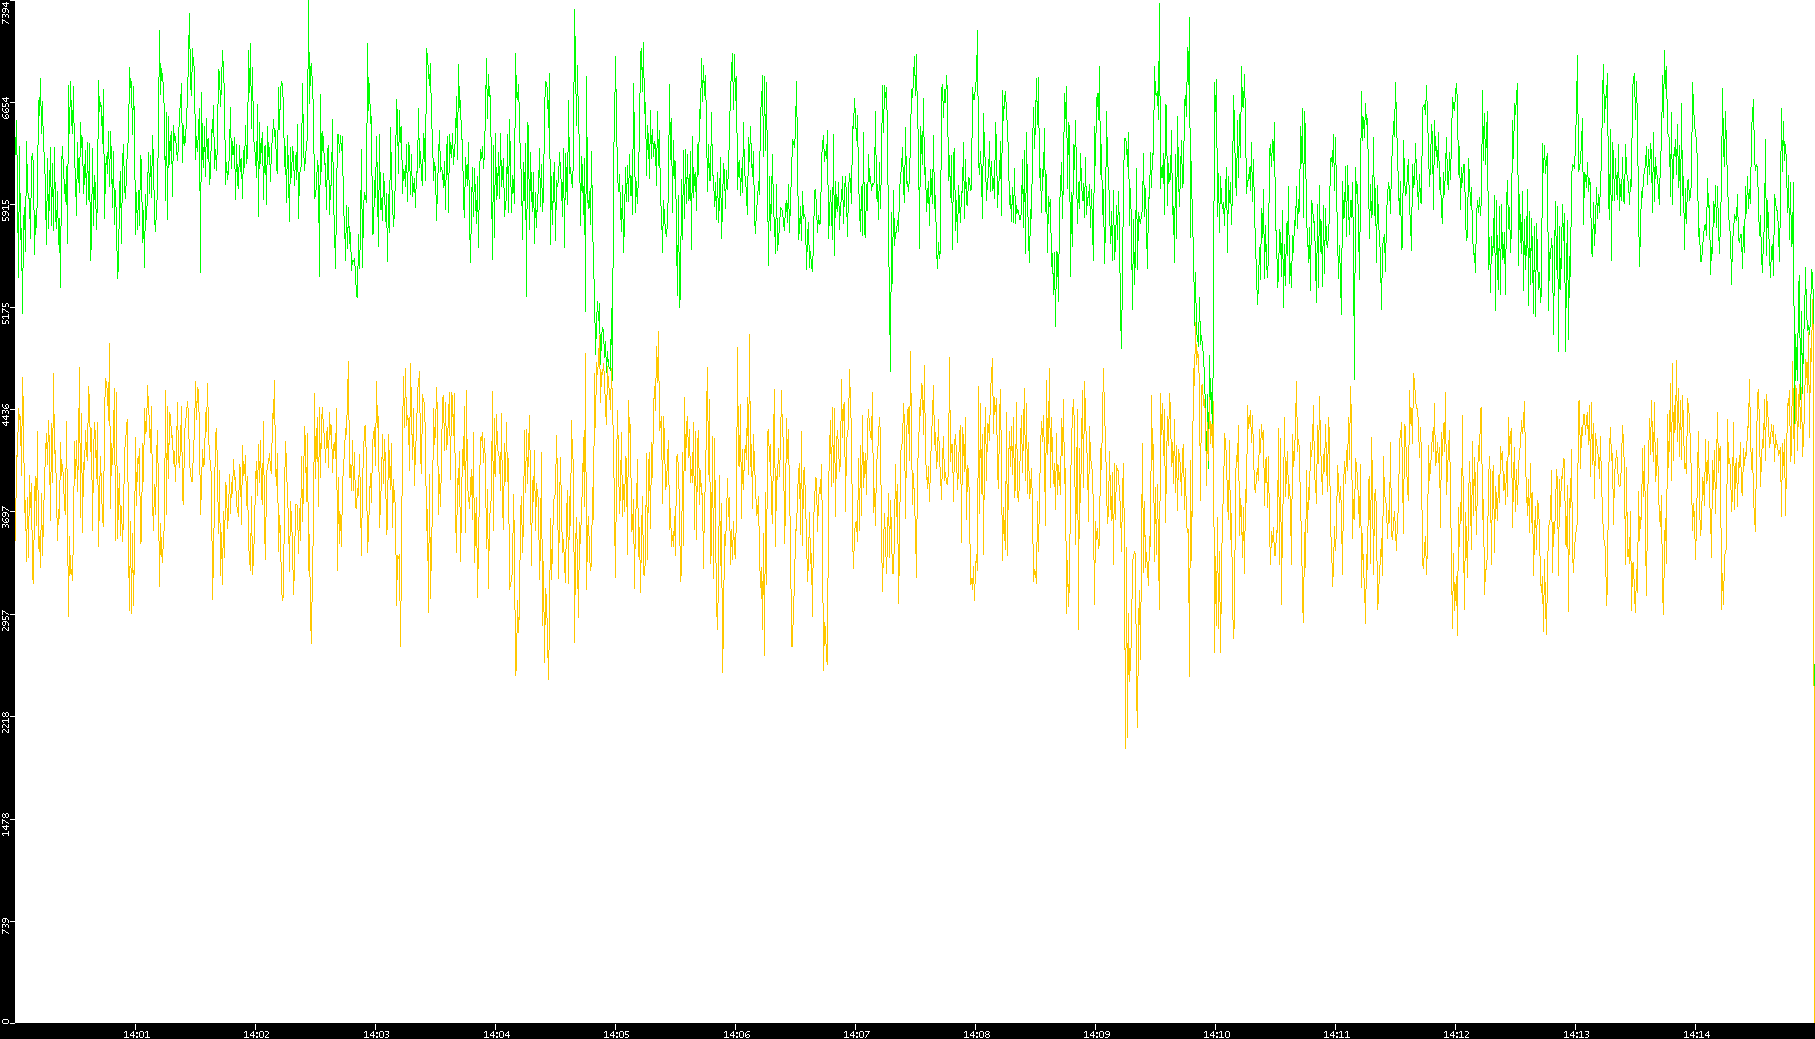
Task: Select the 14:11 time axis label
Action: pos(1336,1034)
